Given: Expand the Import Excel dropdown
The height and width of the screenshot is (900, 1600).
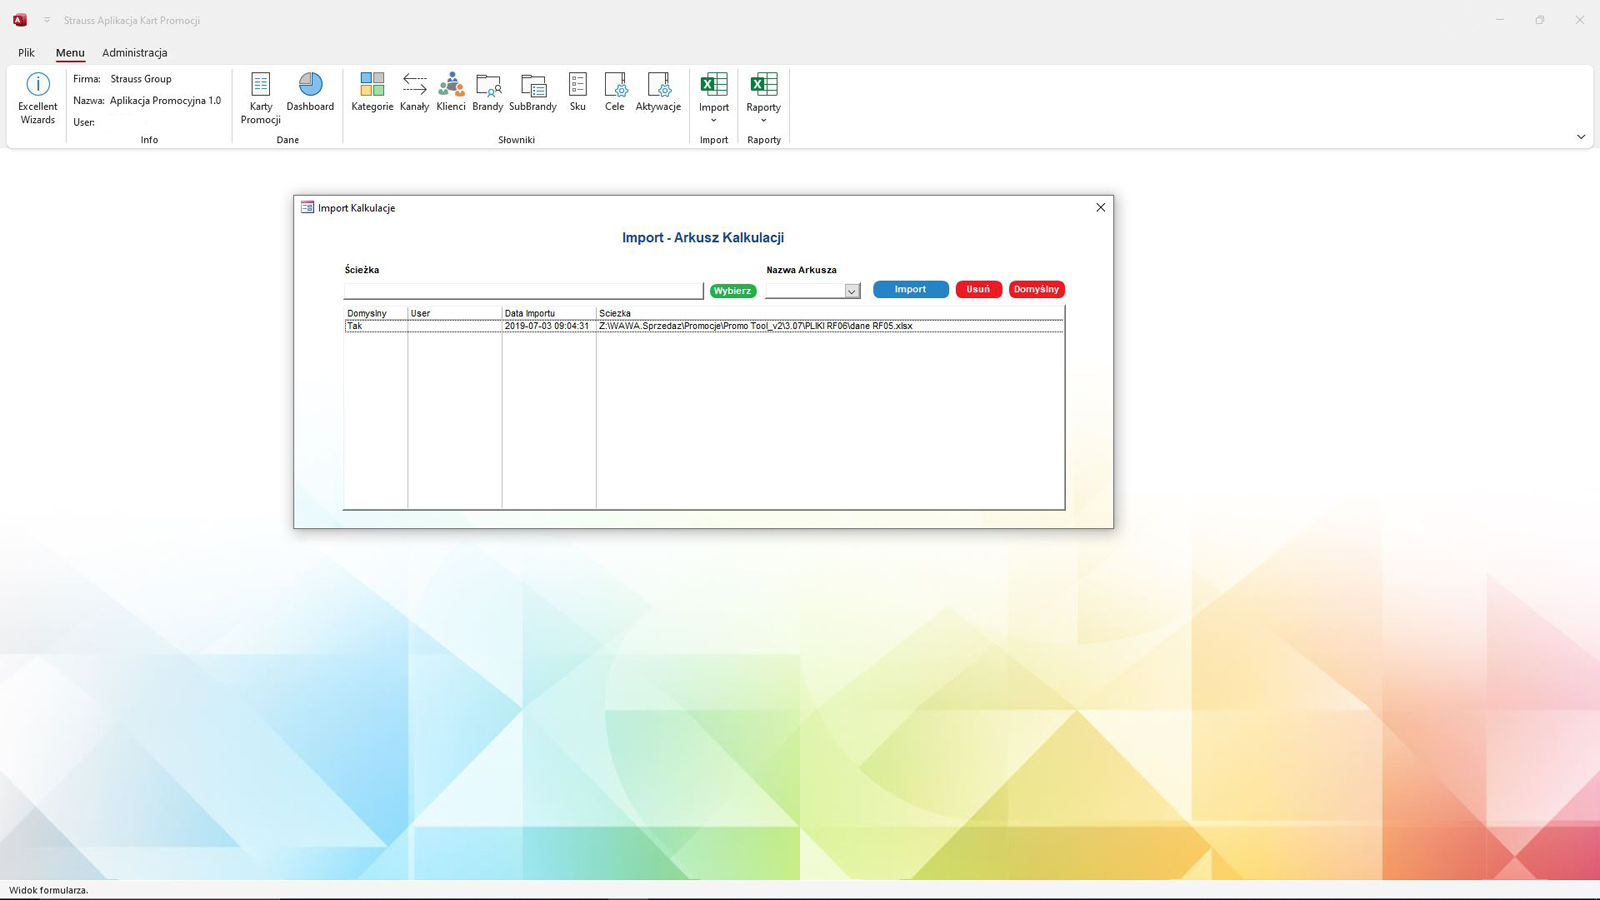Looking at the screenshot, I should click(714, 98).
